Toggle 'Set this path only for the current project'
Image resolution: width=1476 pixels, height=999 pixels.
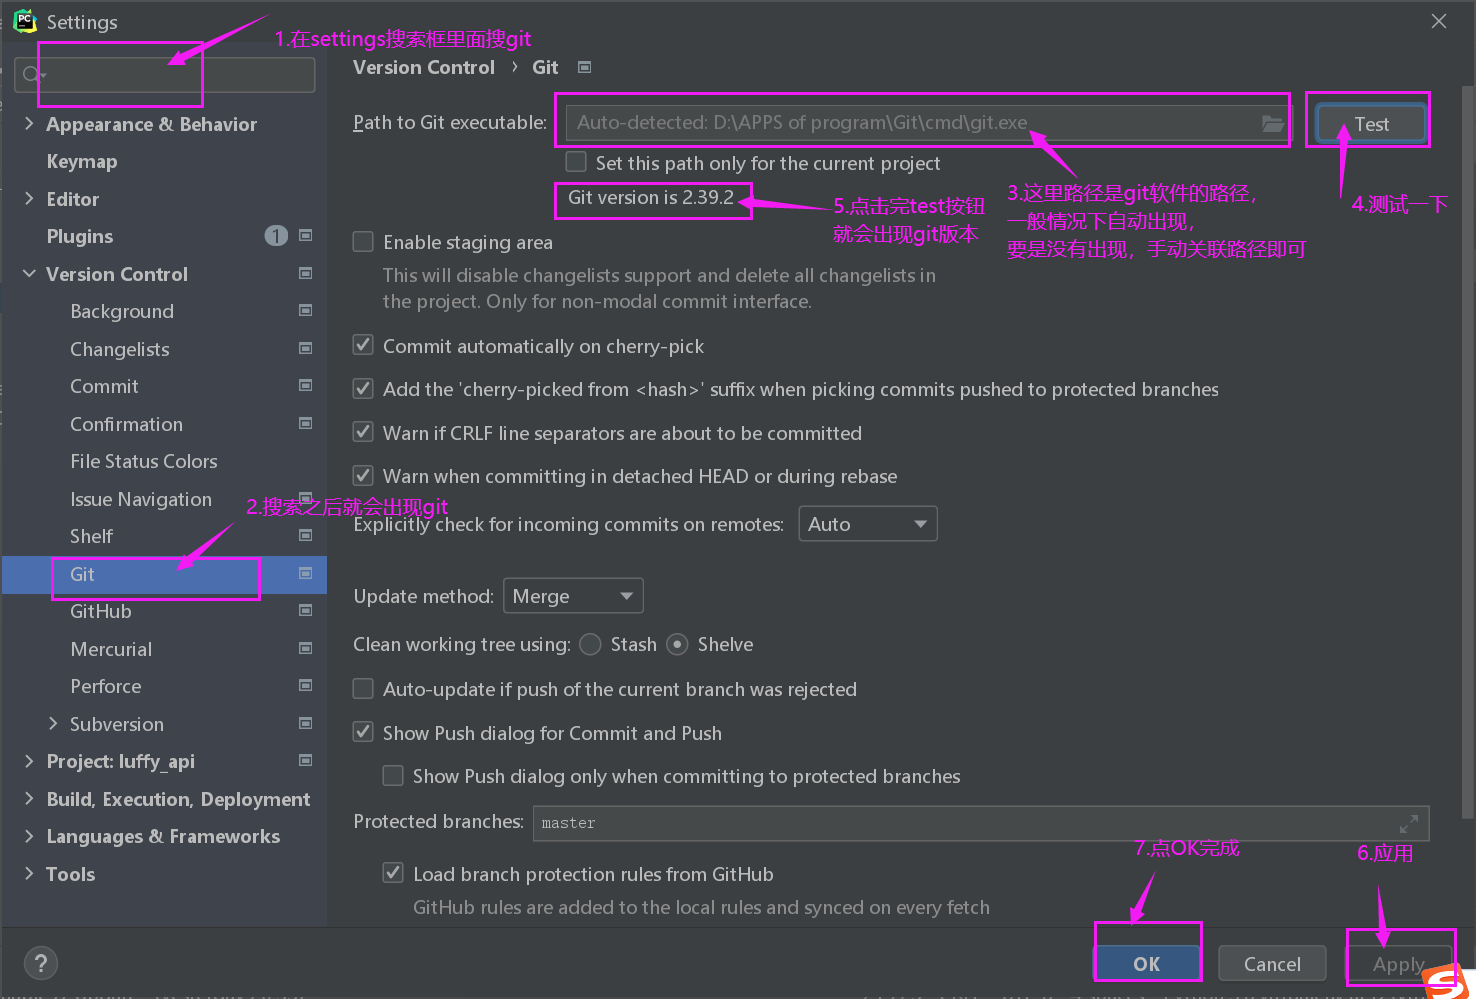pos(576,162)
